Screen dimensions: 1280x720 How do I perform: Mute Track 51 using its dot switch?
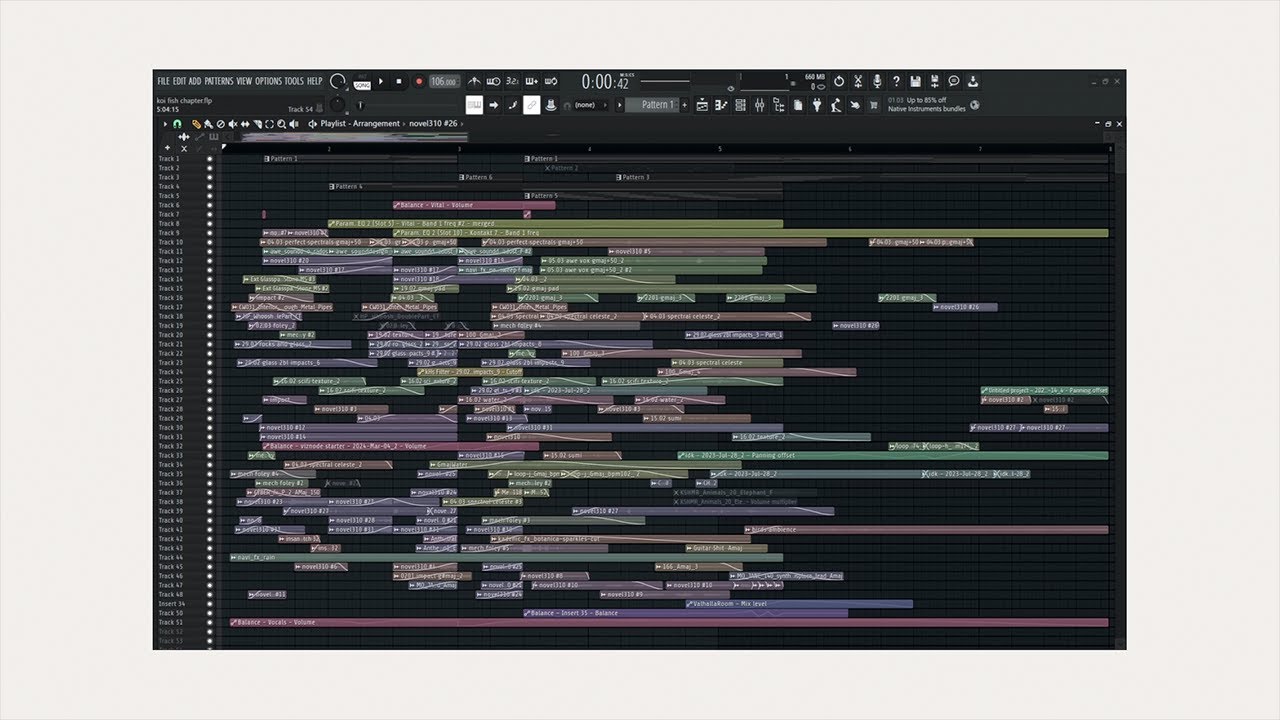pos(210,622)
